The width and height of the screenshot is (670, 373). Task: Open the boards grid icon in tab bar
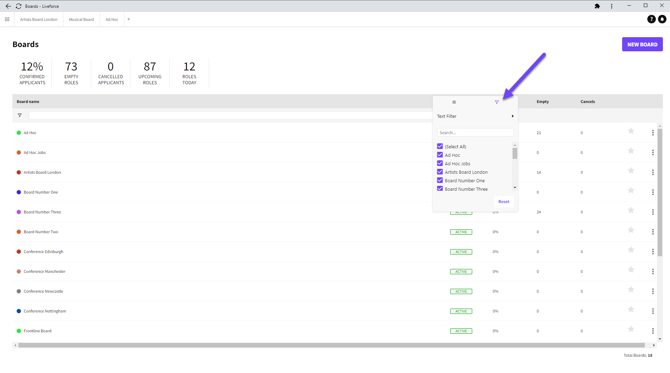7,19
